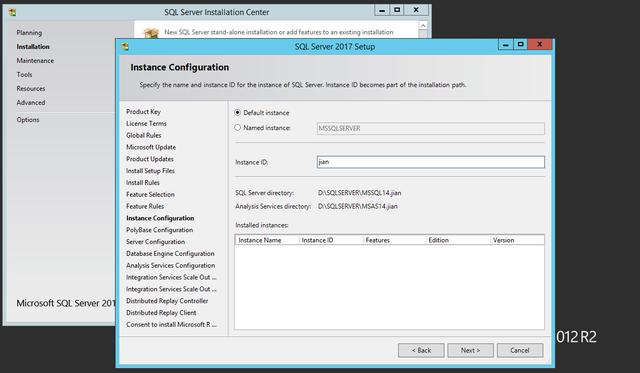Click the Named instance name field

coord(430,128)
